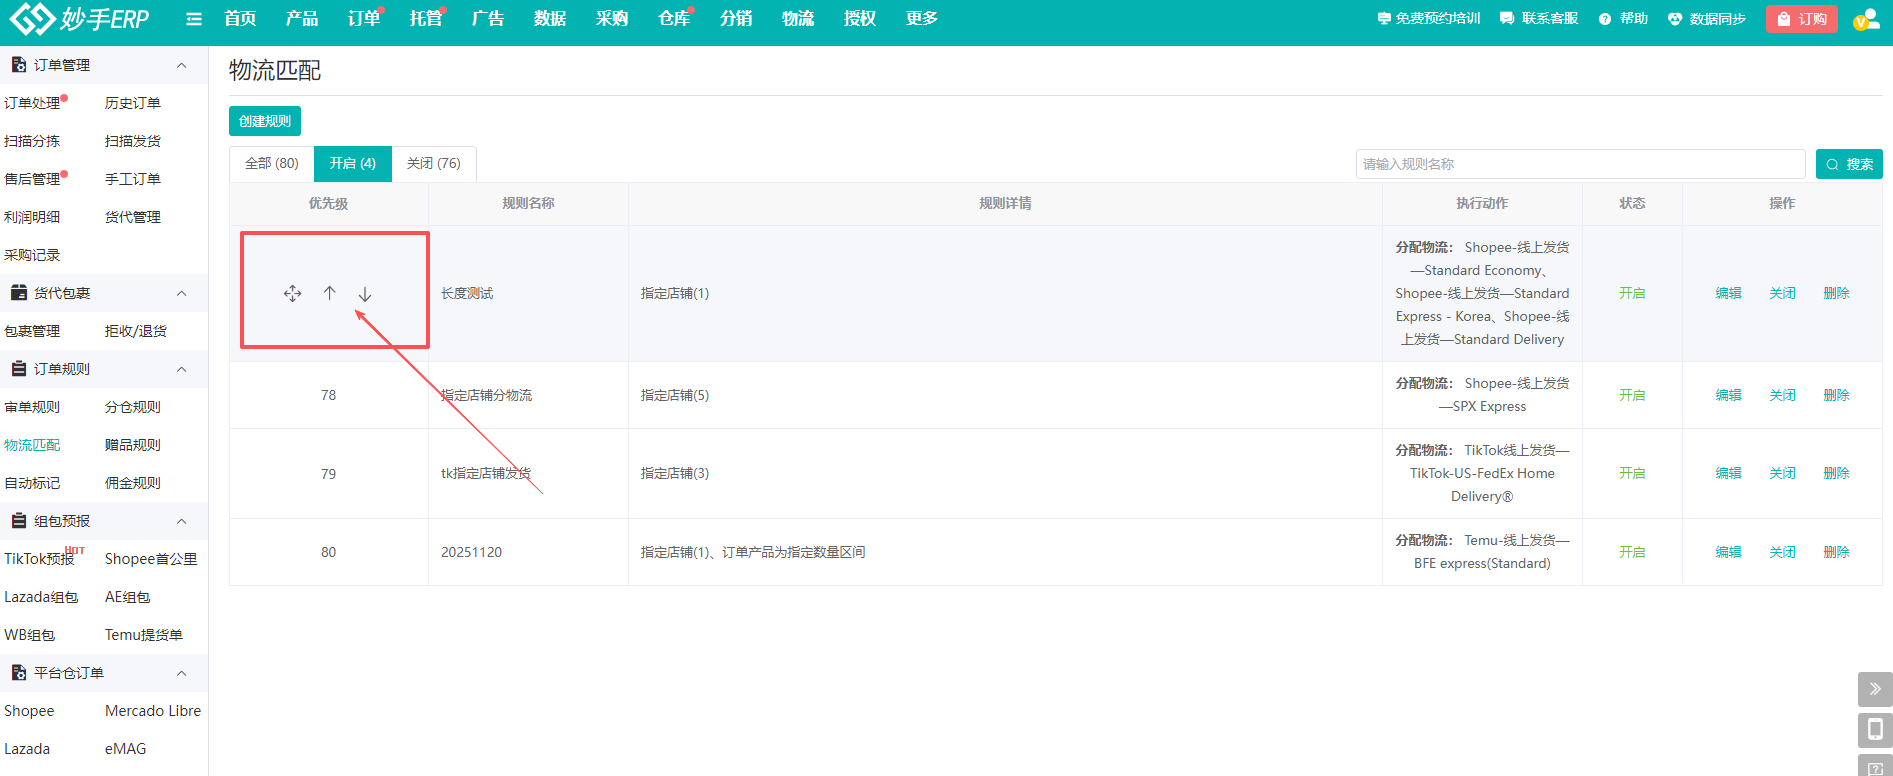Click the double-arrow floating panel icon
Screen dimensions: 1893x776
pos(1875,689)
